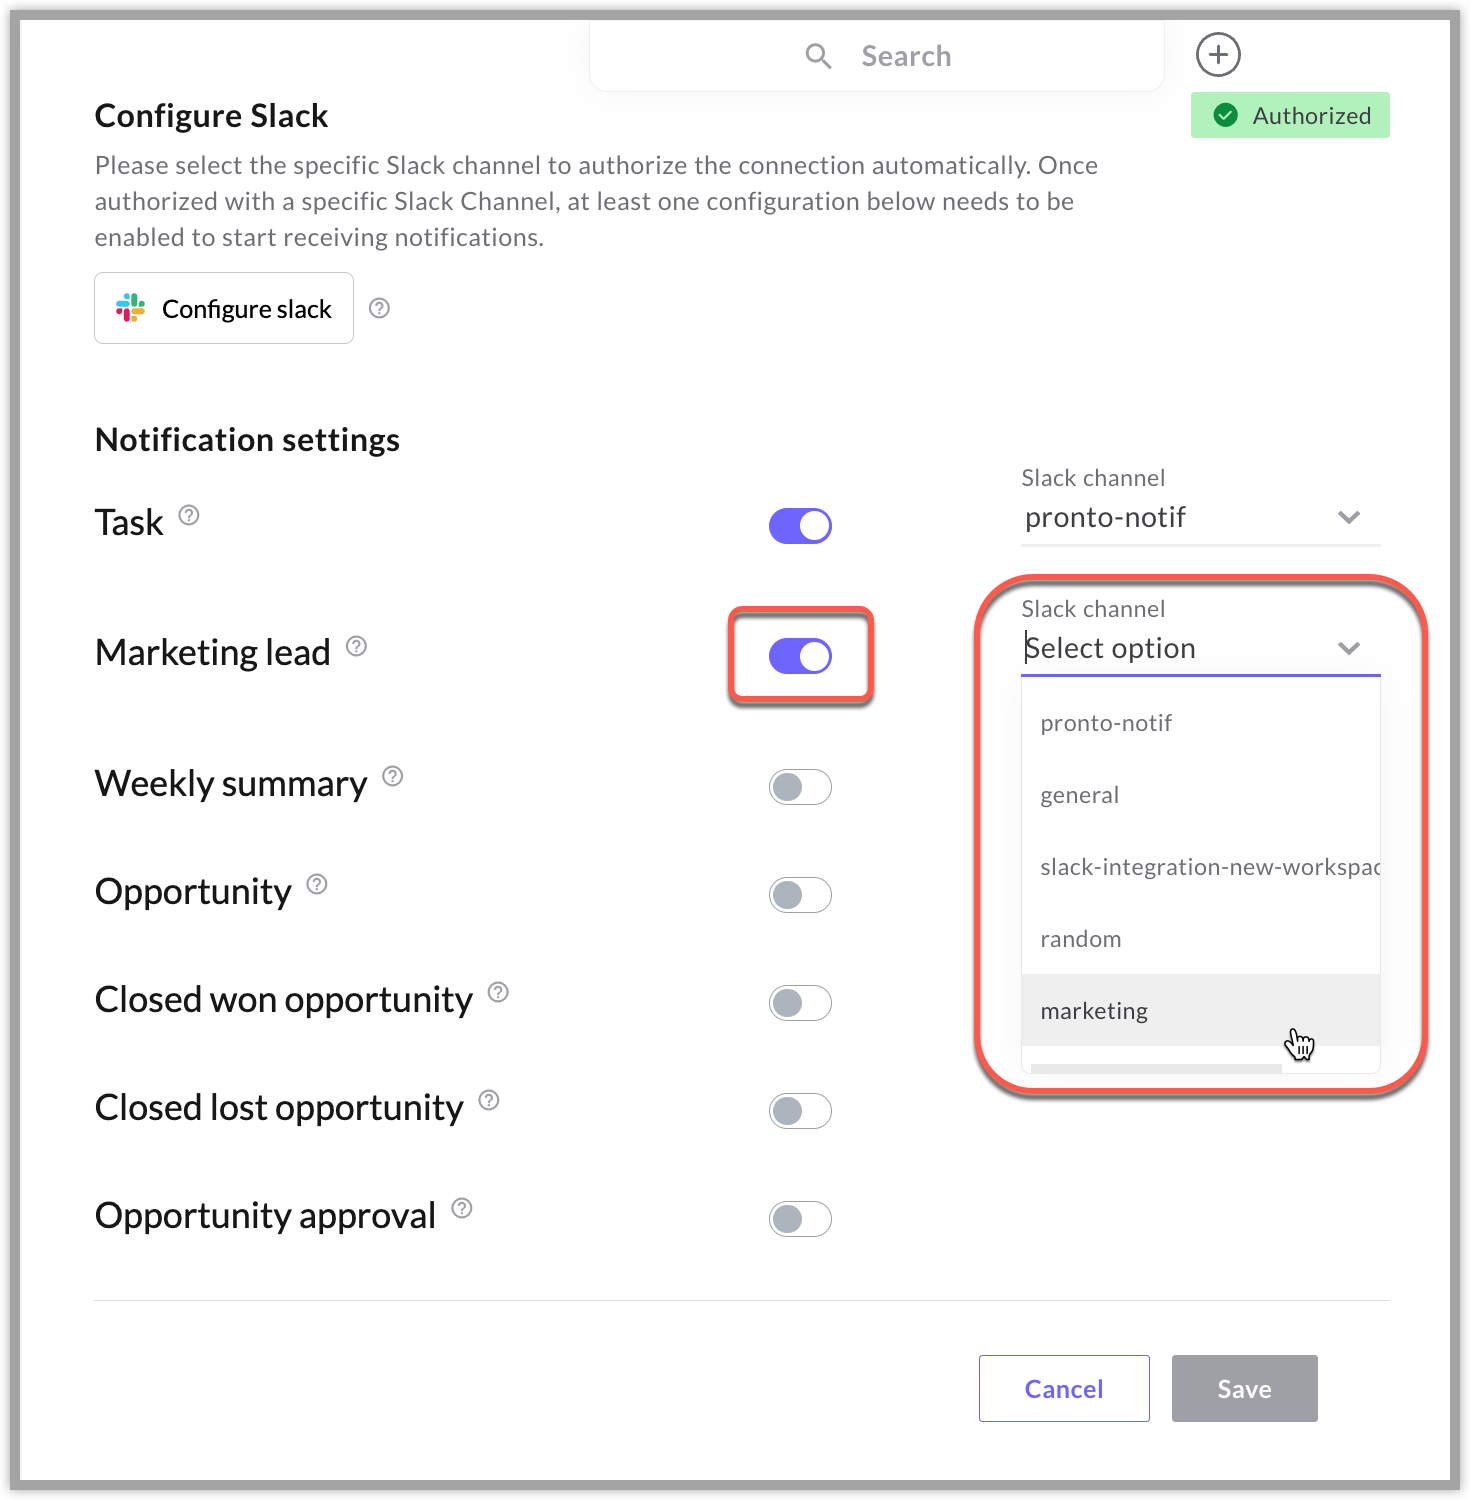Click the magnifier search icon
Screen dimensions: 1470x1500
(x=818, y=56)
